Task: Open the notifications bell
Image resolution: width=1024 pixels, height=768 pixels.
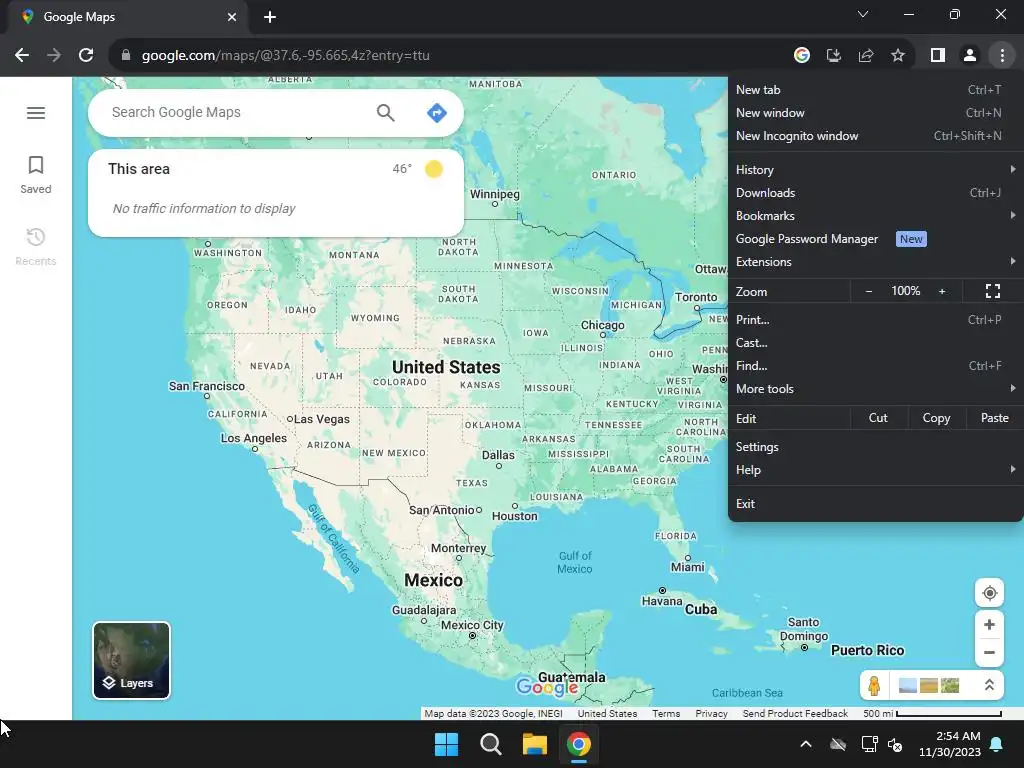Action: tap(996, 744)
